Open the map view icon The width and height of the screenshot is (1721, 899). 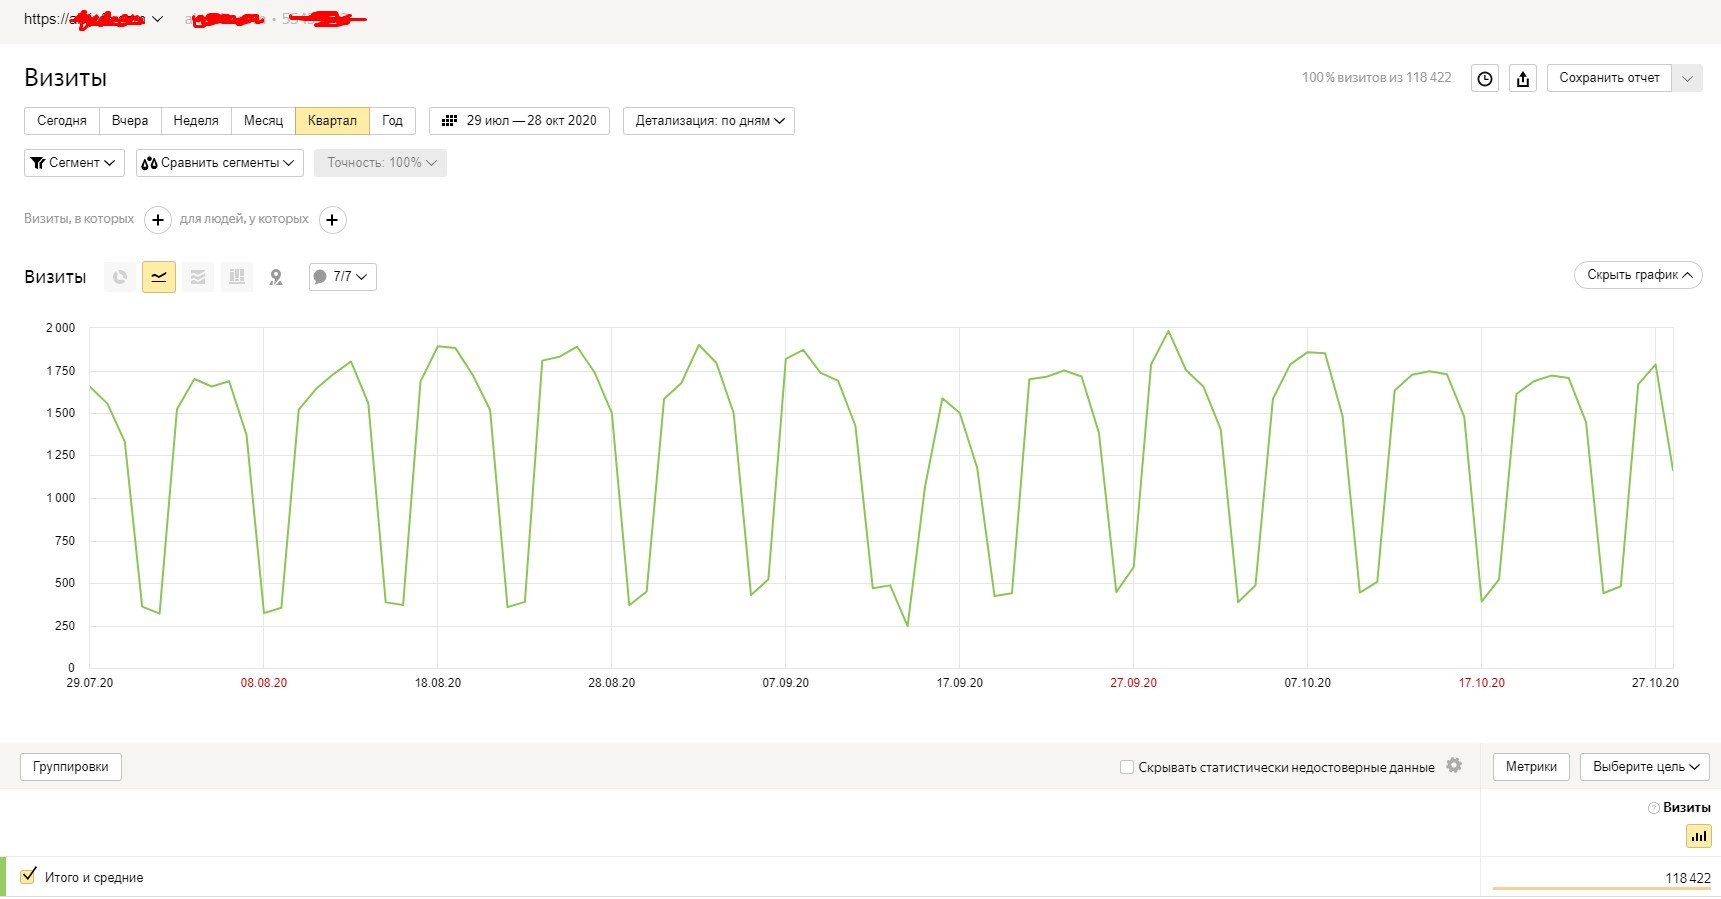[x=276, y=277]
